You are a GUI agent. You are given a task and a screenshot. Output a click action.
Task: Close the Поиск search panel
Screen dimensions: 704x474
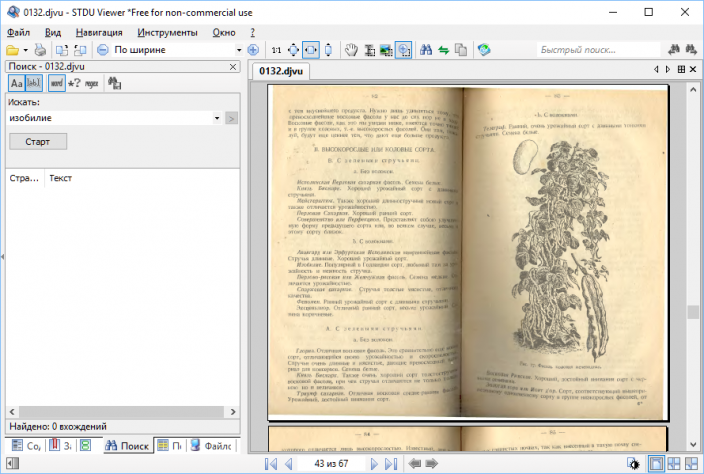coord(233,67)
